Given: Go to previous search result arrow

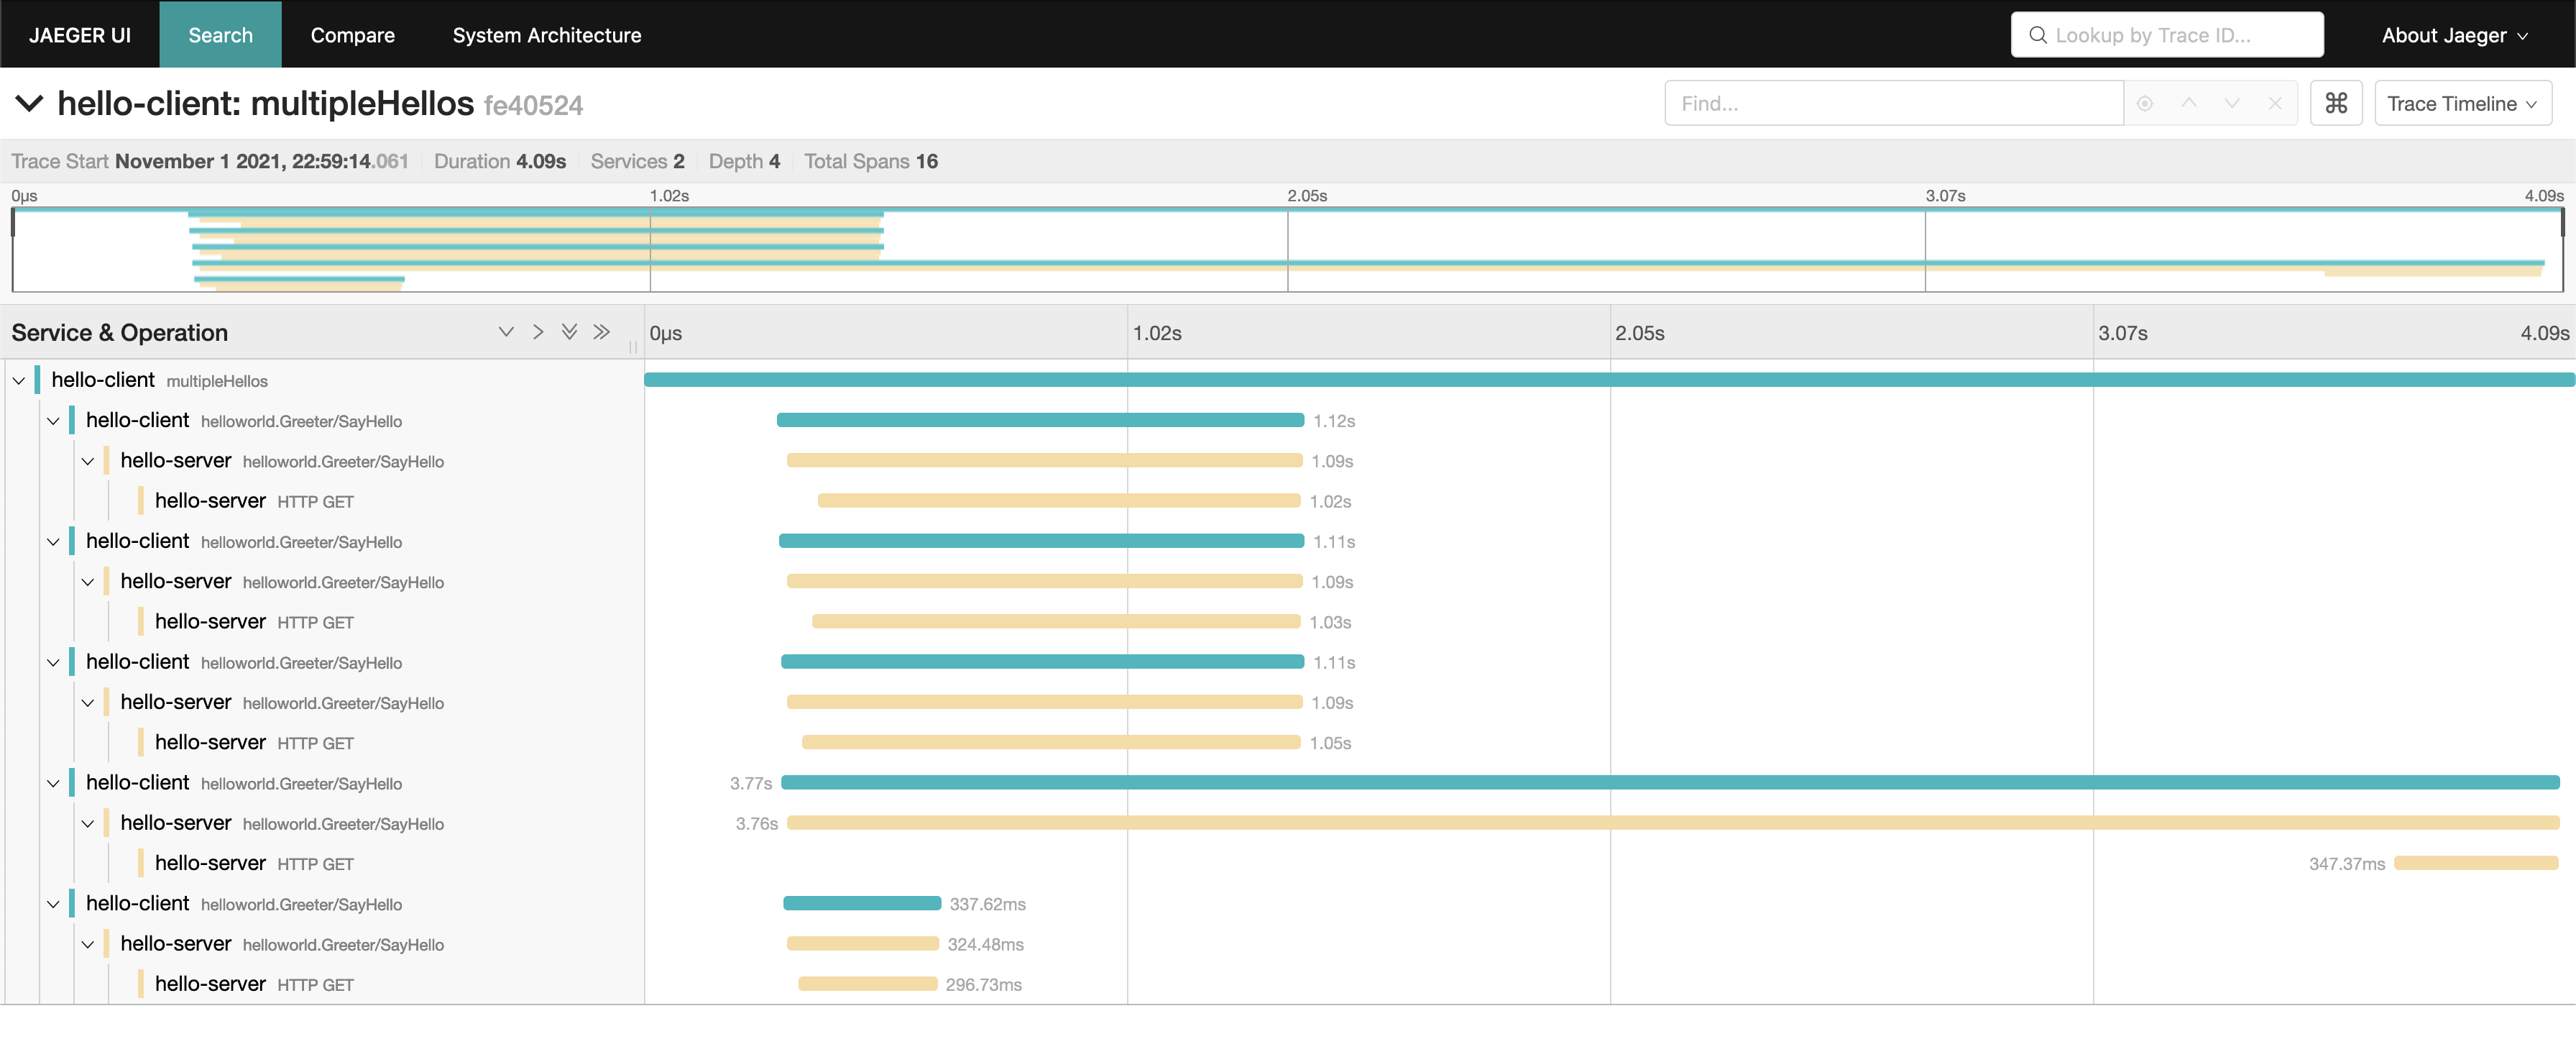Looking at the screenshot, I should click(x=2188, y=103).
